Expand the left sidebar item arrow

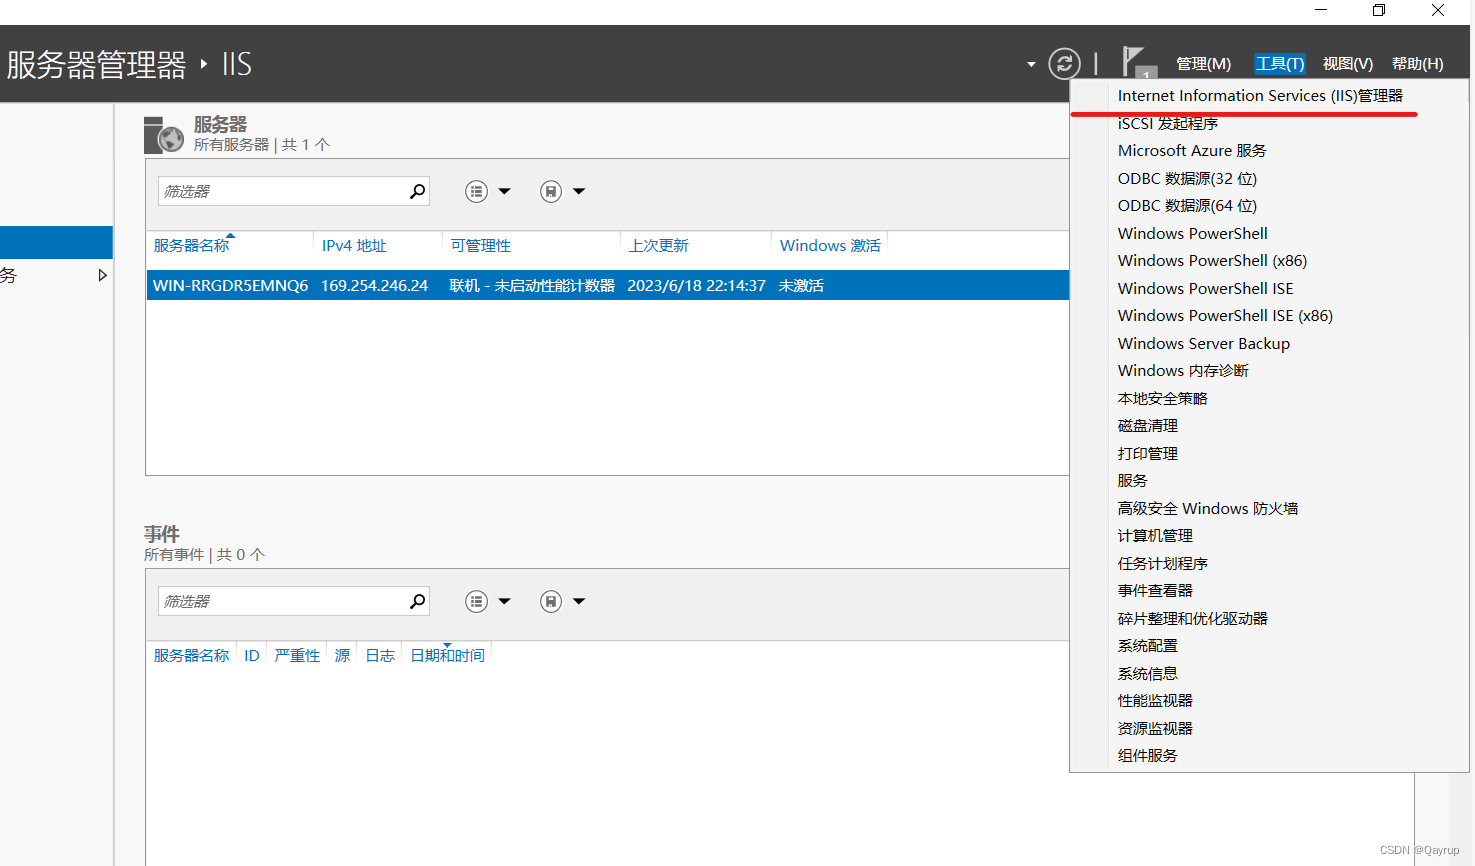[102, 275]
